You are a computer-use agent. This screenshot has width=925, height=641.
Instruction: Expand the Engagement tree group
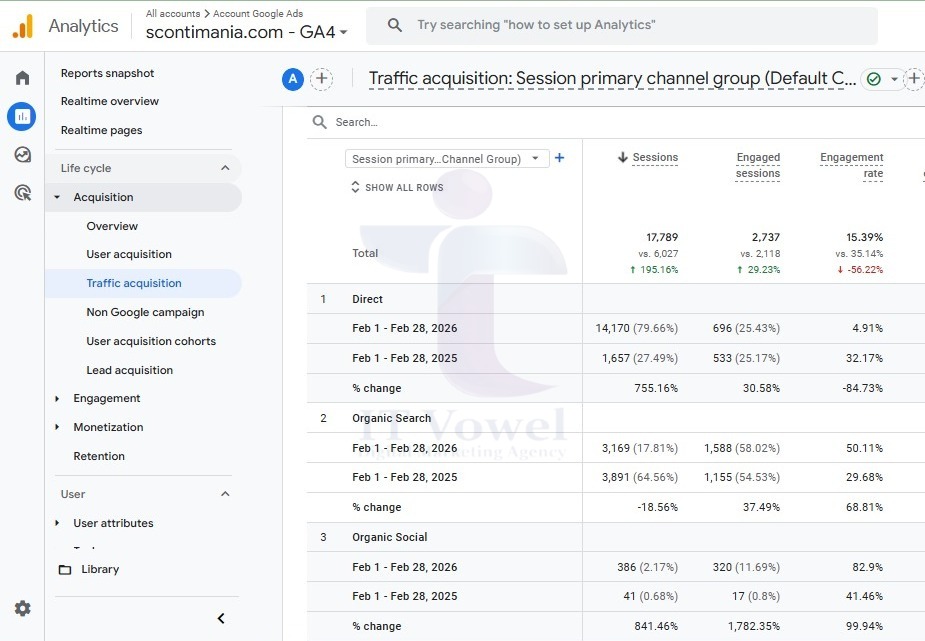click(57, 399)
